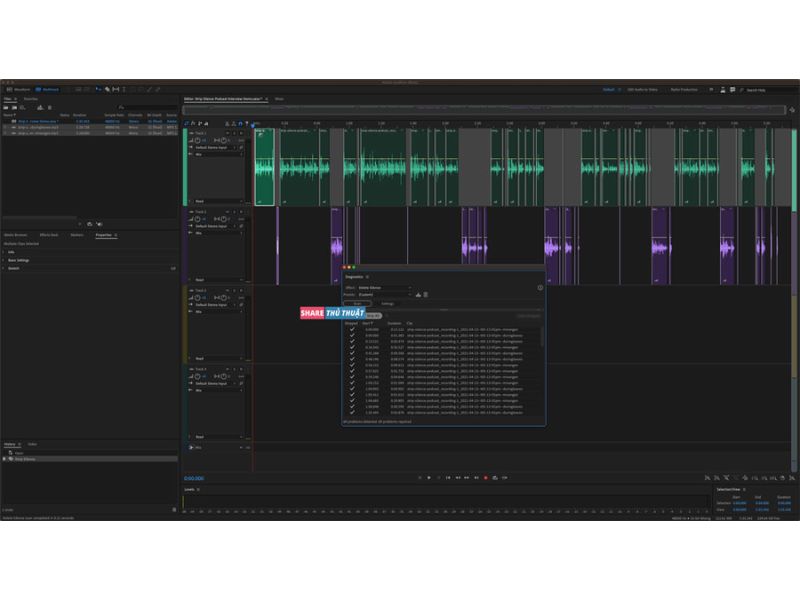This screenshot has height=600, width=800.
Task: Click the delete preset trash icon in Diagnostics
Action: tap(426, 295)
